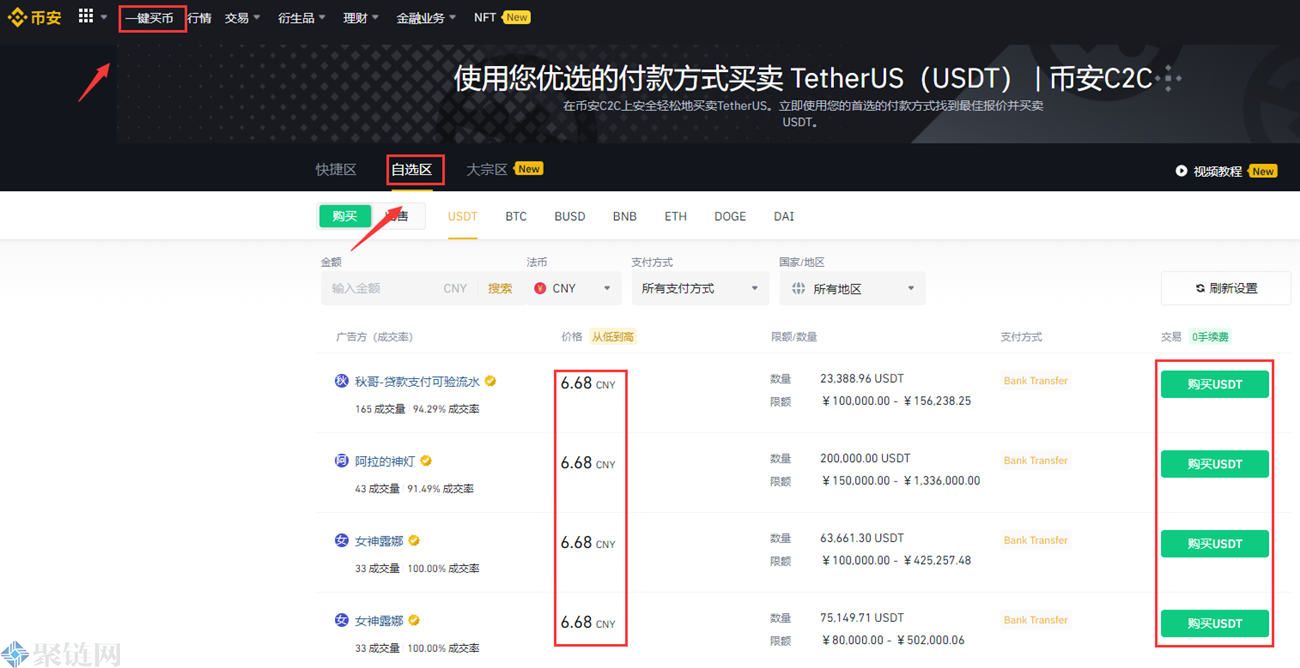Switch to the 出售 (sell) option
Viewport: 1300px width, 668px height.
tap(397, 215)
